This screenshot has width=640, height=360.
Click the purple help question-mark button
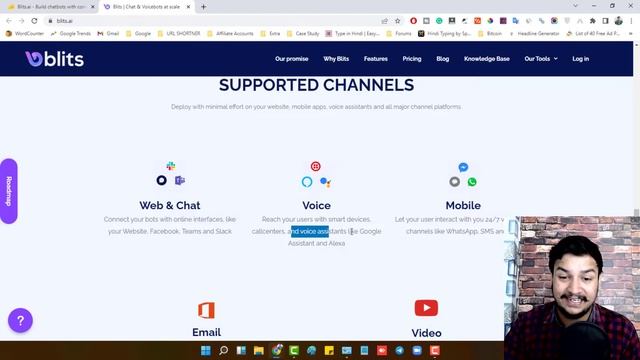[20, 321]
